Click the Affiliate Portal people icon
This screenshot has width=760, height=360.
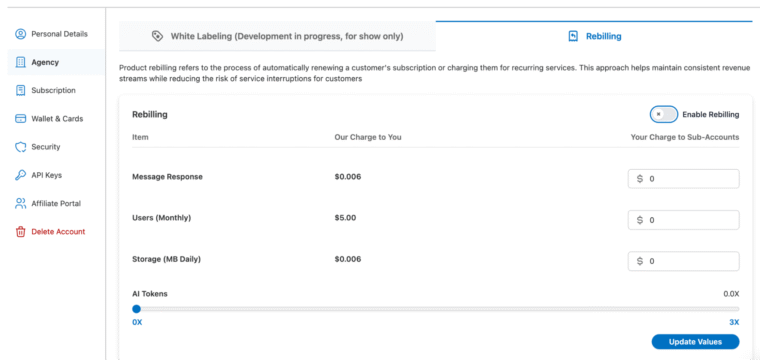pyautogui.click(x=20, y=203)
